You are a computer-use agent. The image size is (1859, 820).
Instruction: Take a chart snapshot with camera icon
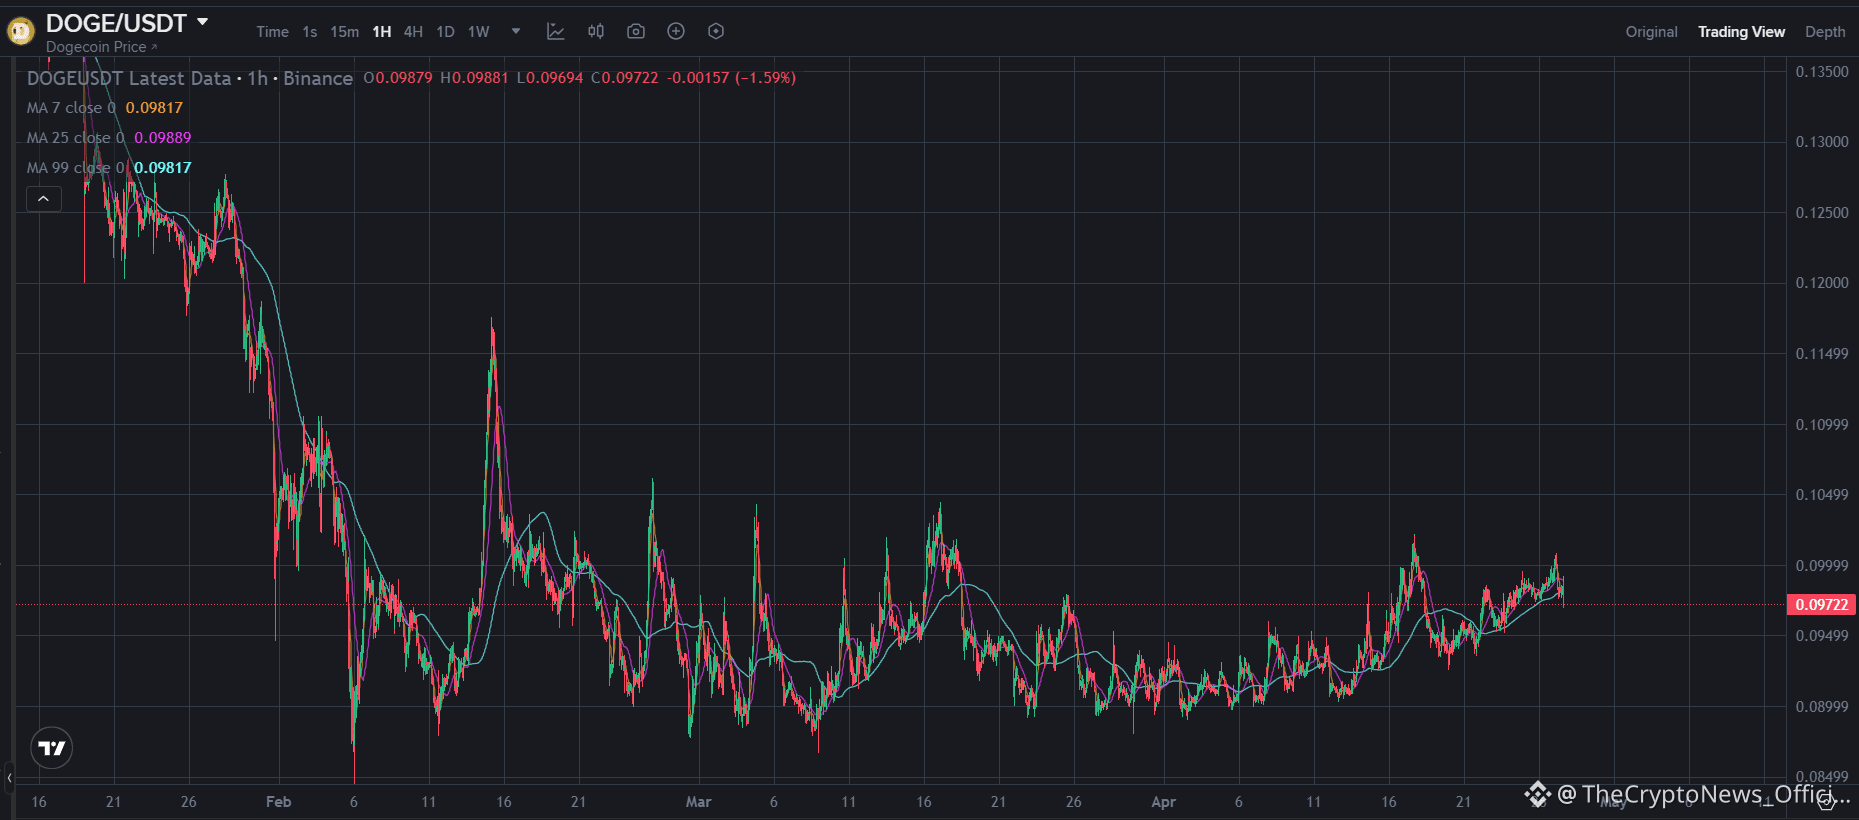[x=636, y=31]
